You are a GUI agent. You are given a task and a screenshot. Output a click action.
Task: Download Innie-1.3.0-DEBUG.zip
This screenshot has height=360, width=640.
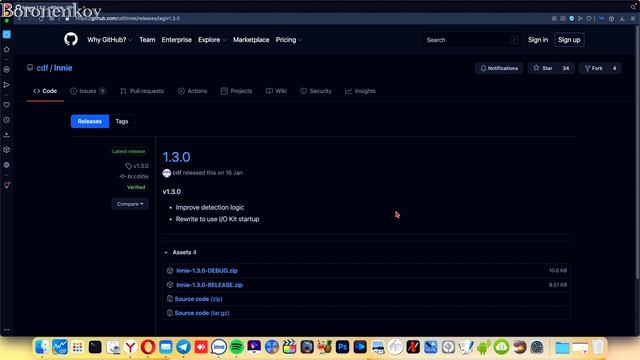tap(207, 271)
